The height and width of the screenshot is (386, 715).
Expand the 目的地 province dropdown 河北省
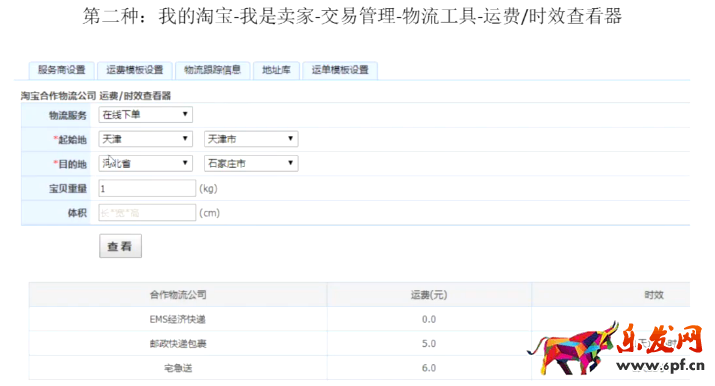tap(145, 163)
